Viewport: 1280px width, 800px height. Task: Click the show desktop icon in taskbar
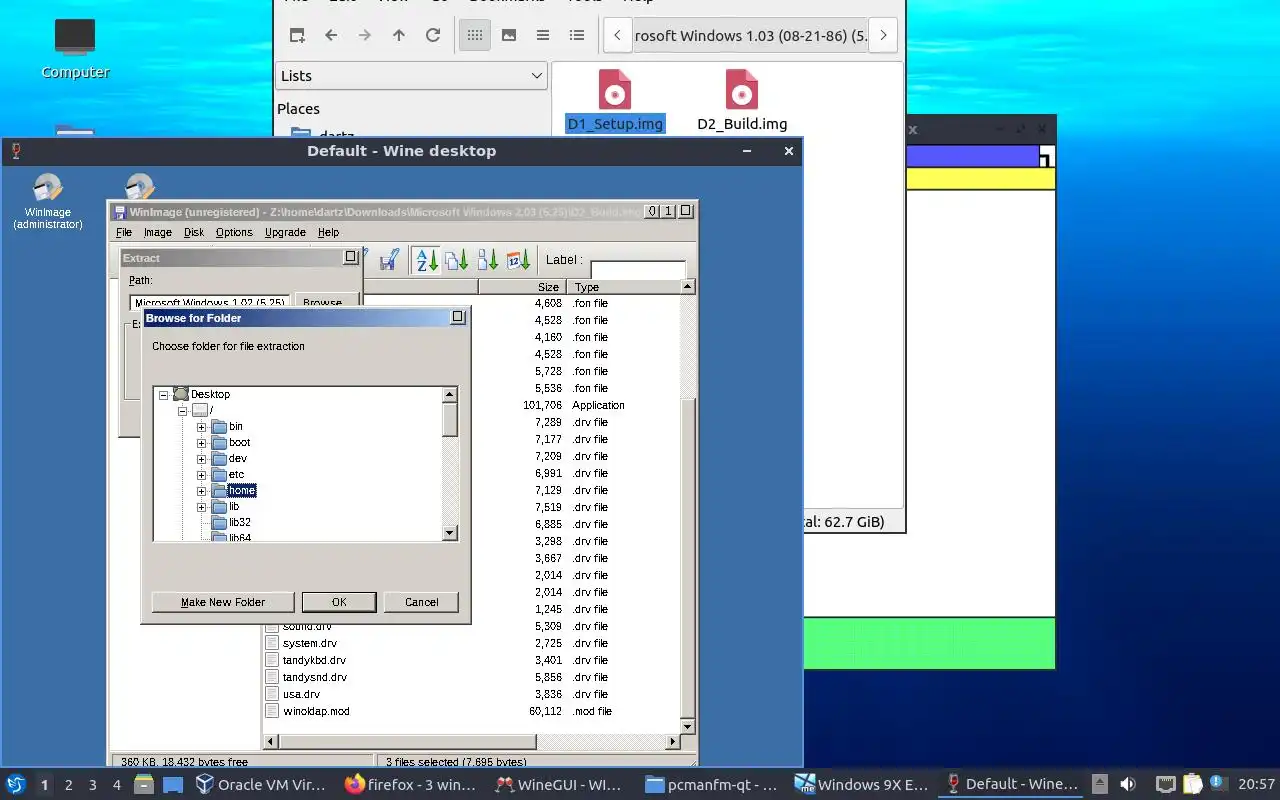(x=173, y=785)
